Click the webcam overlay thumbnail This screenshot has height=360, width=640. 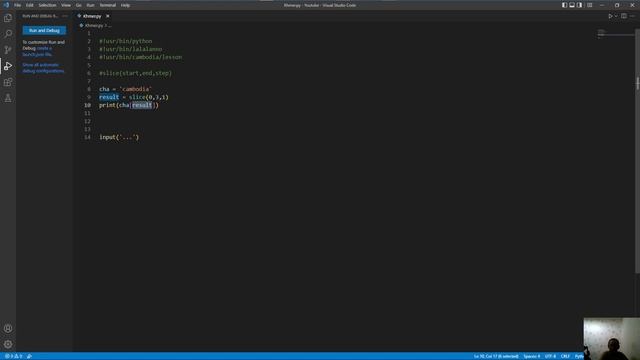[611, 338]
